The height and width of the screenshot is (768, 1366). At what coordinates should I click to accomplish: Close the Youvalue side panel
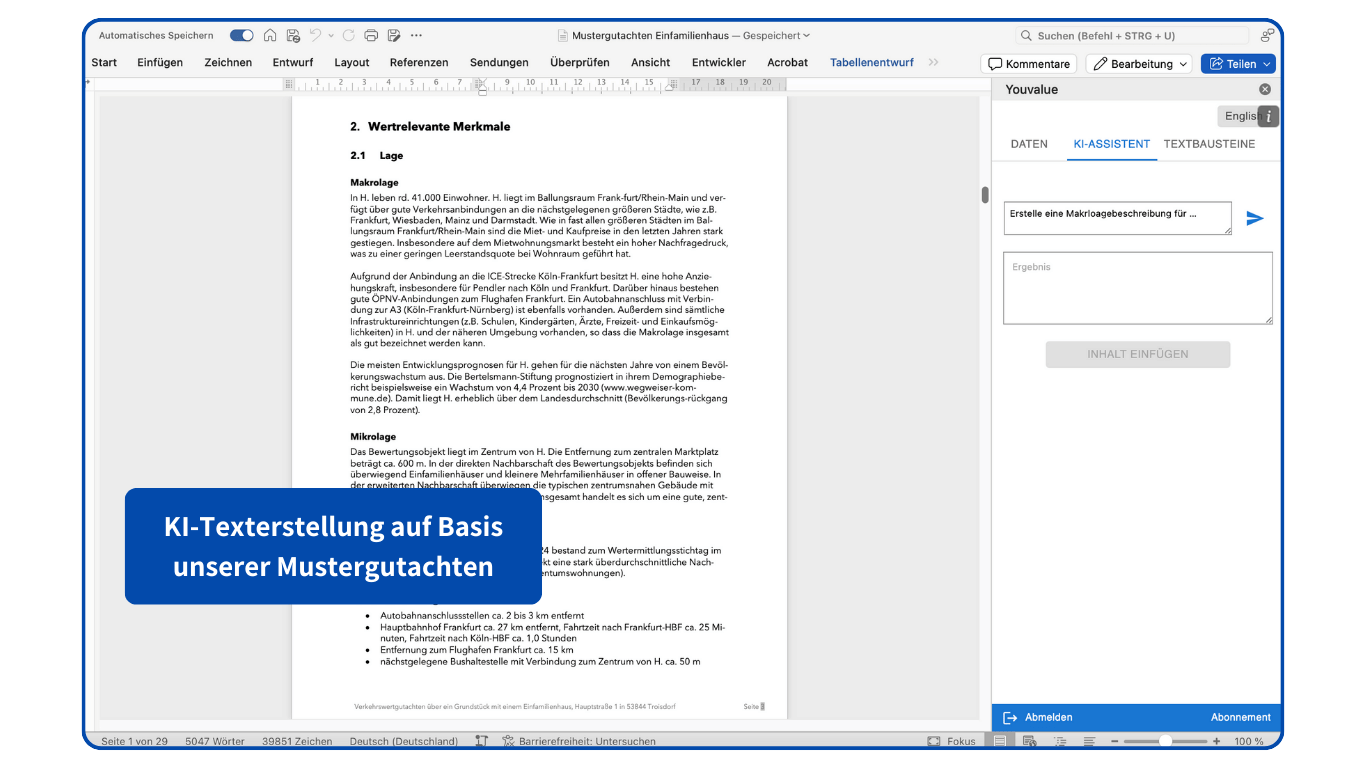[1264, 89]
